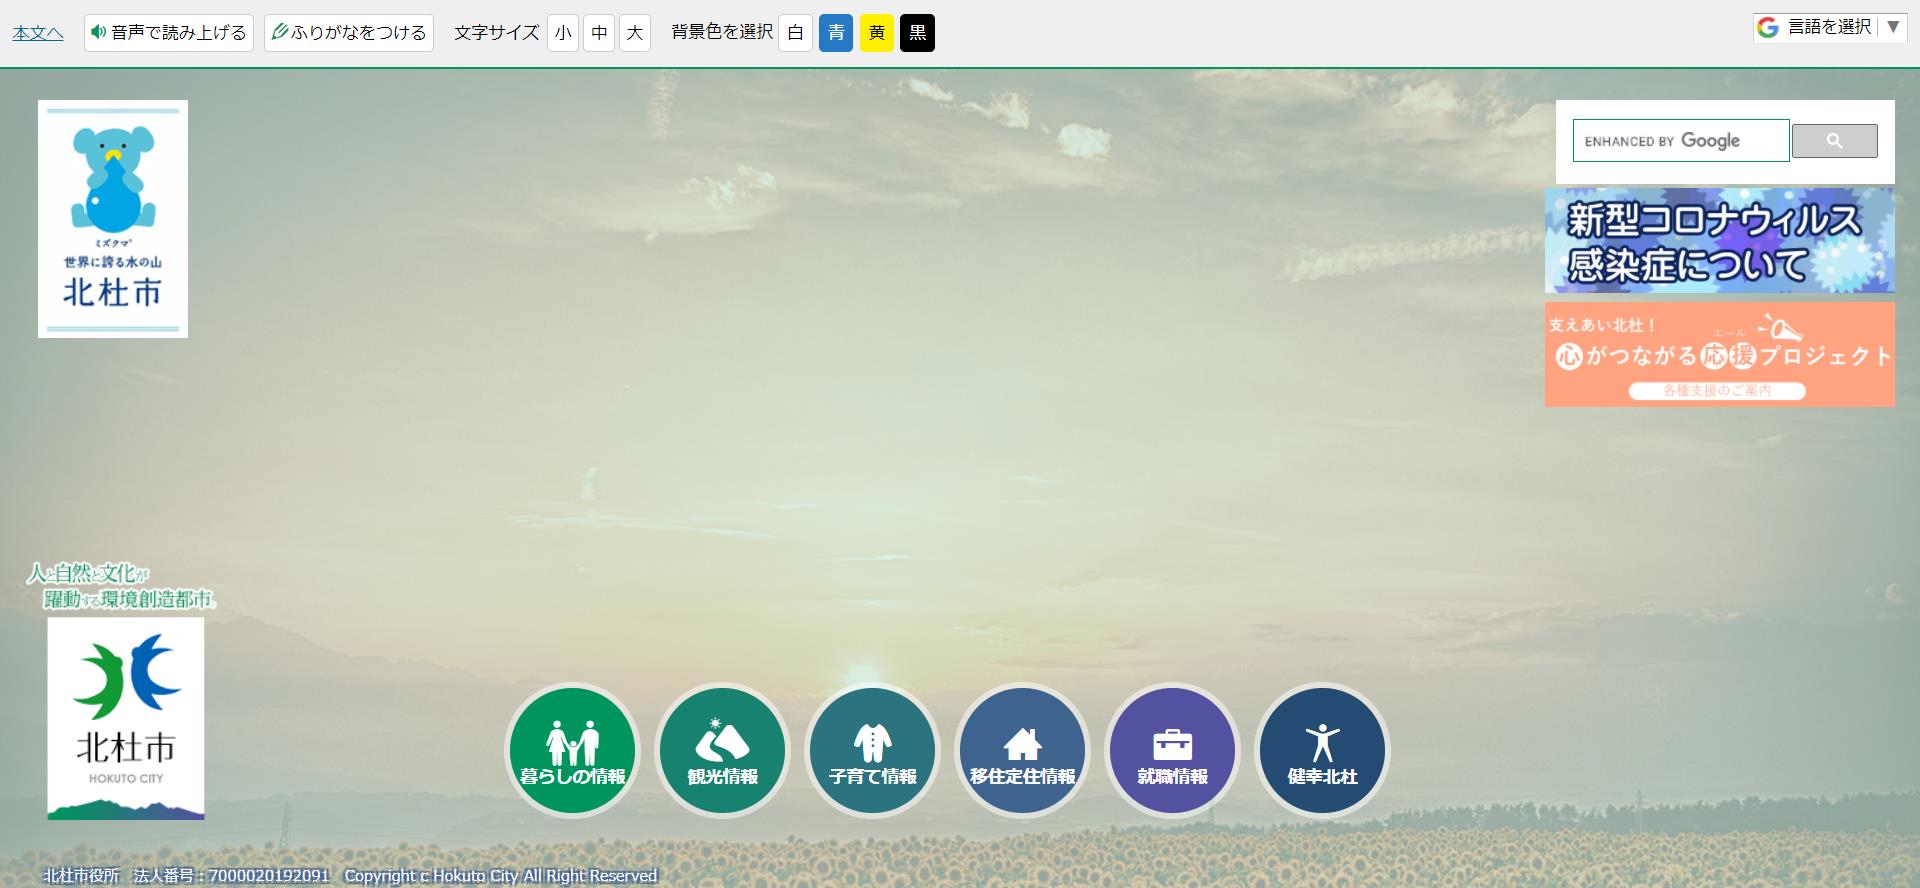Open the 健幸北杜 wellness icon

(1322, 750)
